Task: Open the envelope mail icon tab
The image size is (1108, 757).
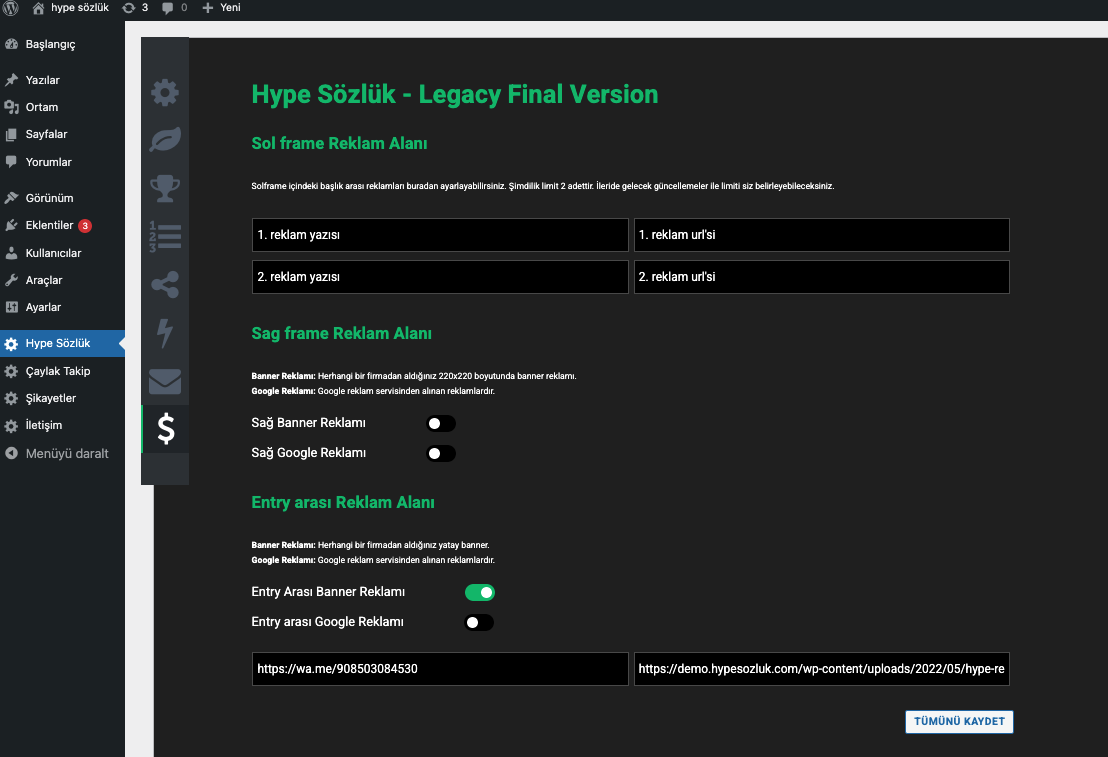Action: tap(165, 381)
